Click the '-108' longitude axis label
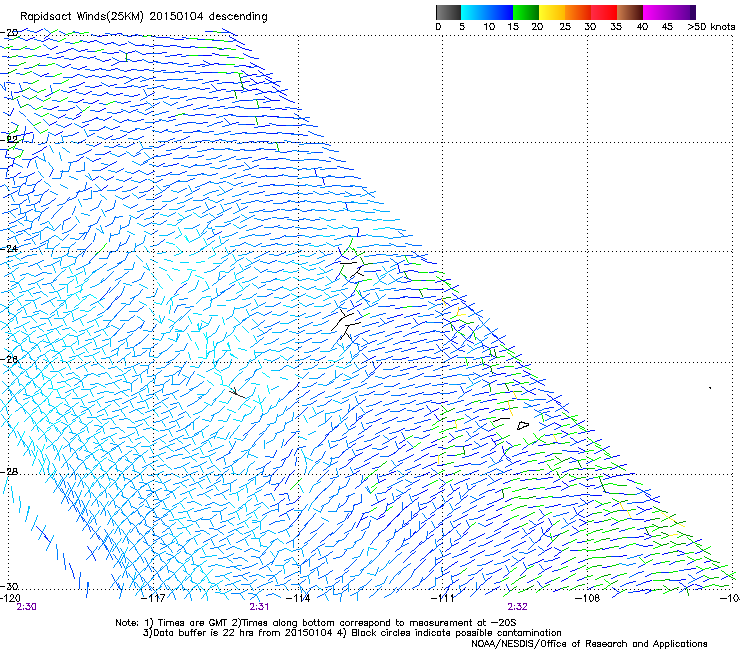The height and width of the screenshot is (650, 740). tap(588, 598)
